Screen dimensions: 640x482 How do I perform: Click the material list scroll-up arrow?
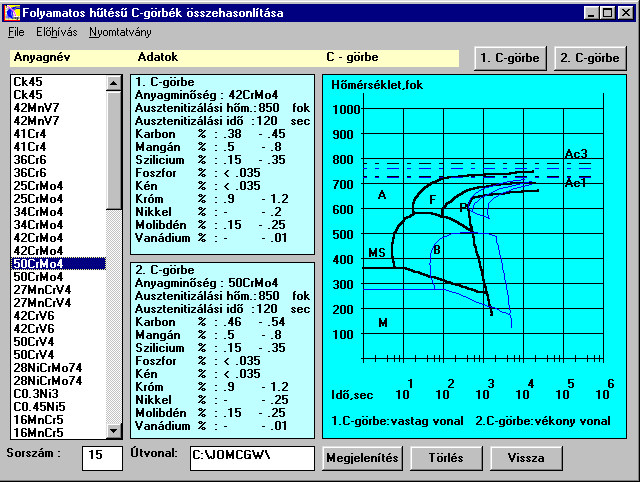114,83
